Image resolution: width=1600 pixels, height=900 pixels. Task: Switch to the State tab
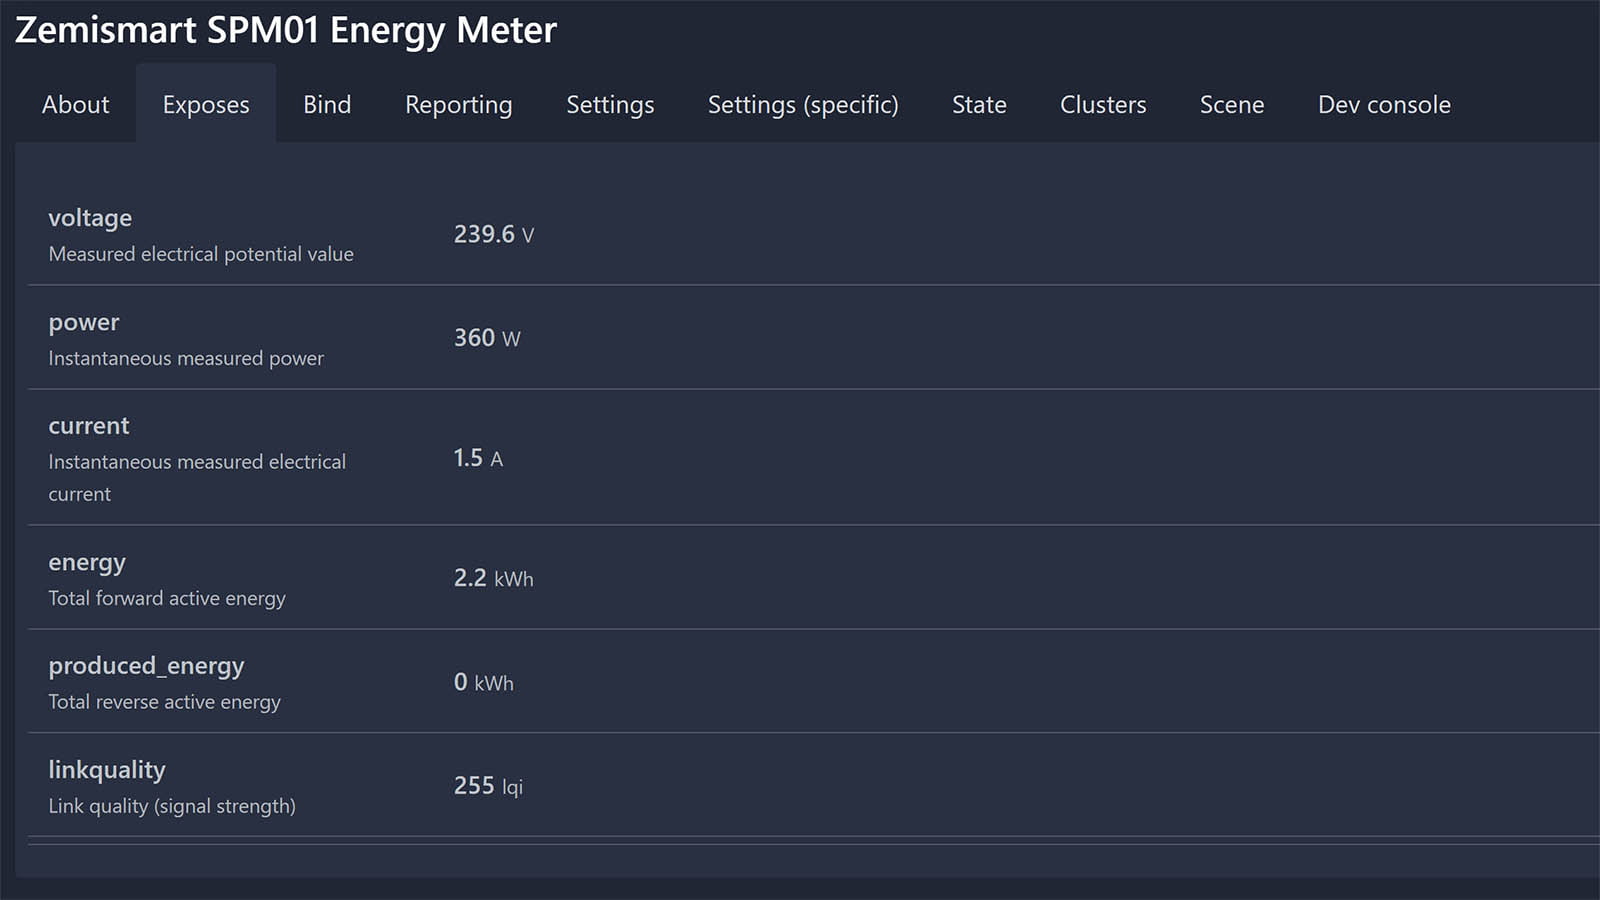pyautogui.click(x=978, y=104)
